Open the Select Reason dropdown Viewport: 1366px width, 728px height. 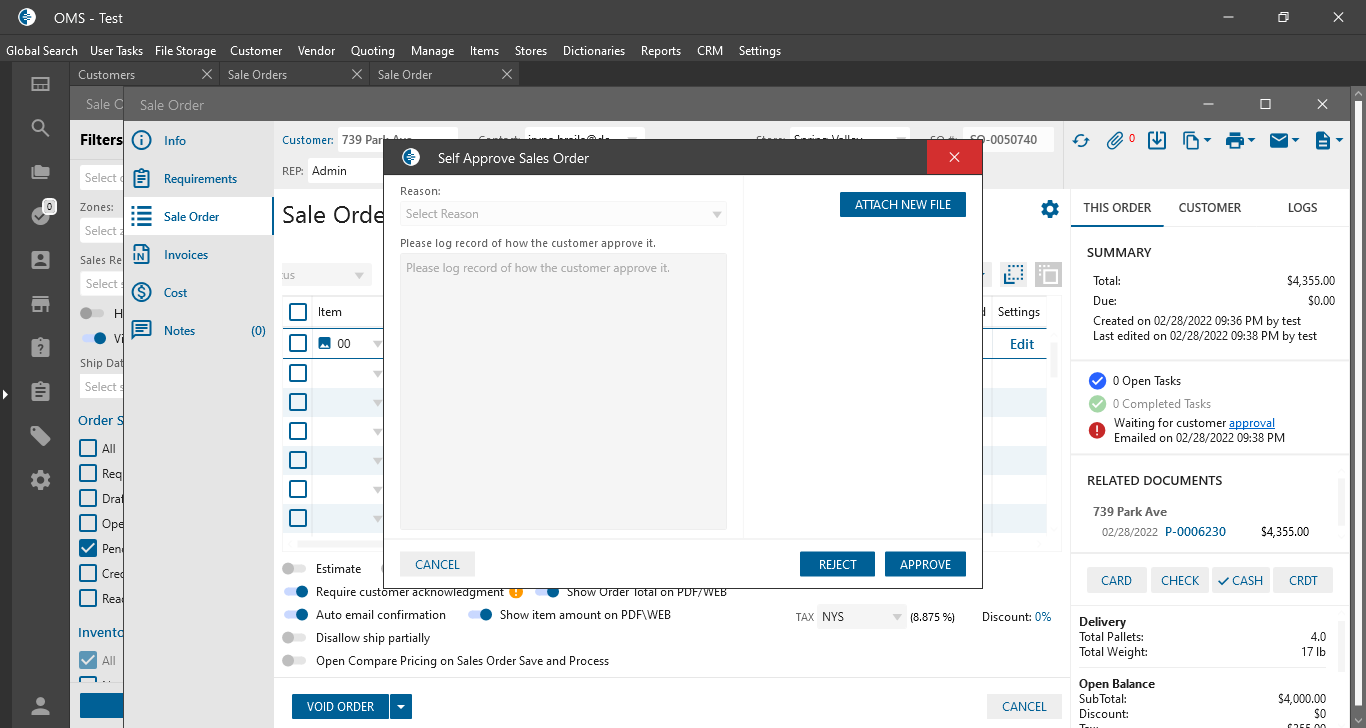click(x=563, y=214)
